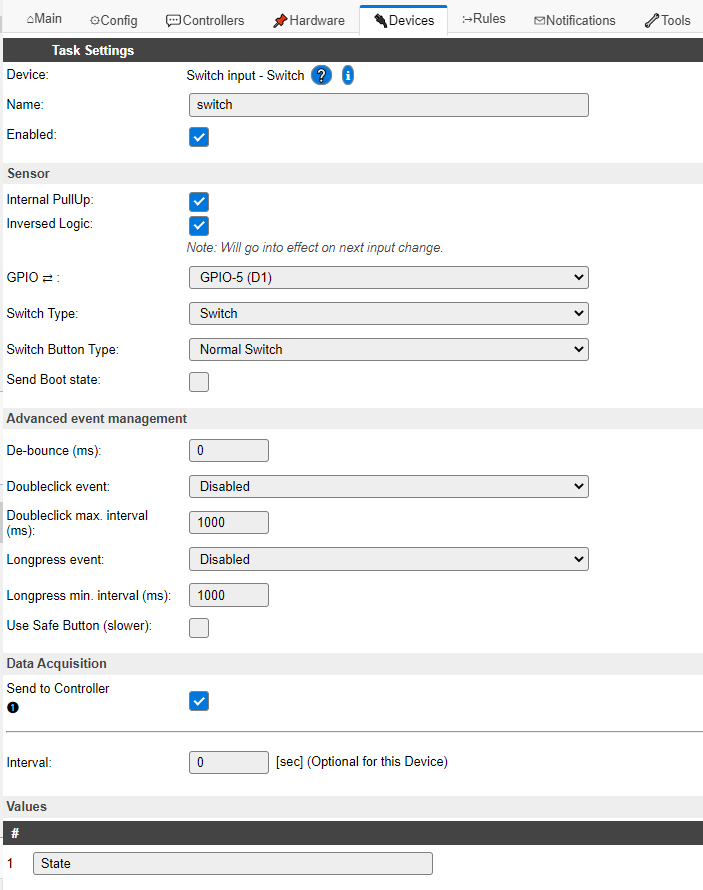Click the blue info icon beside Device
Viewport: 703px width, 890px height.
[348, 76]
